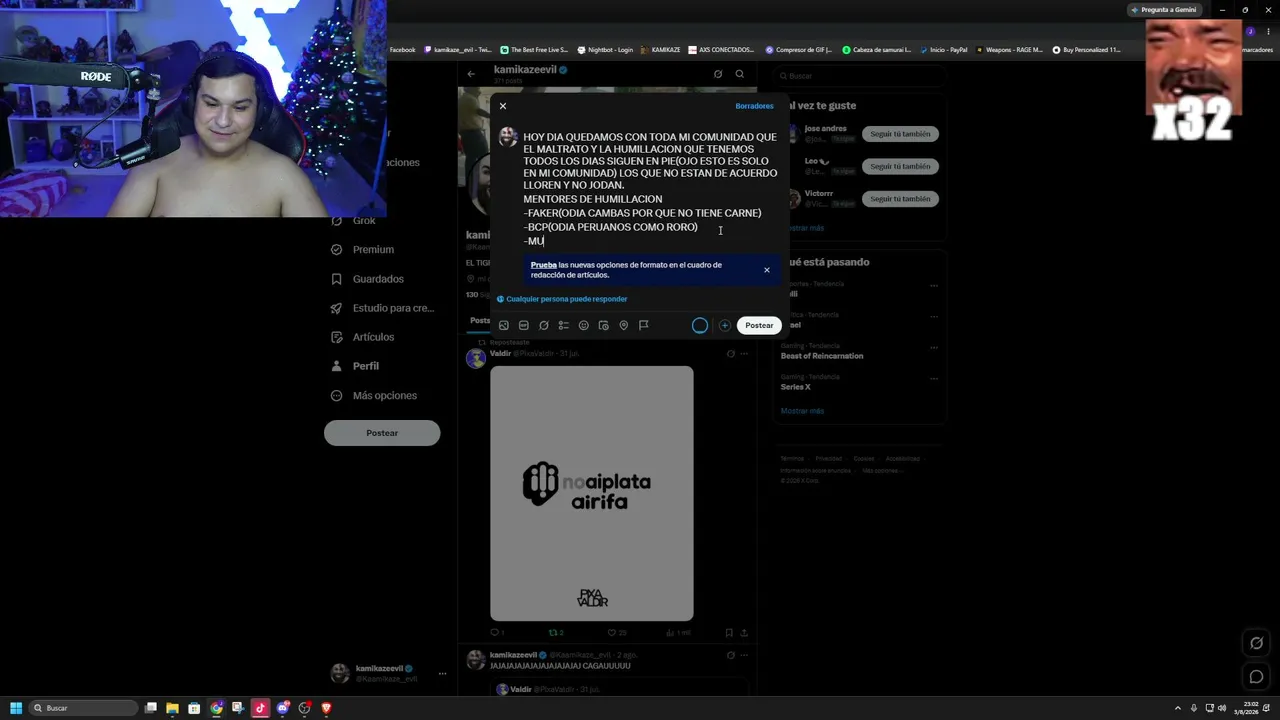The height and width of the screenshot is (720, 1280).
Task: Open Brave browser from taskbar
Action: [326, 708]
